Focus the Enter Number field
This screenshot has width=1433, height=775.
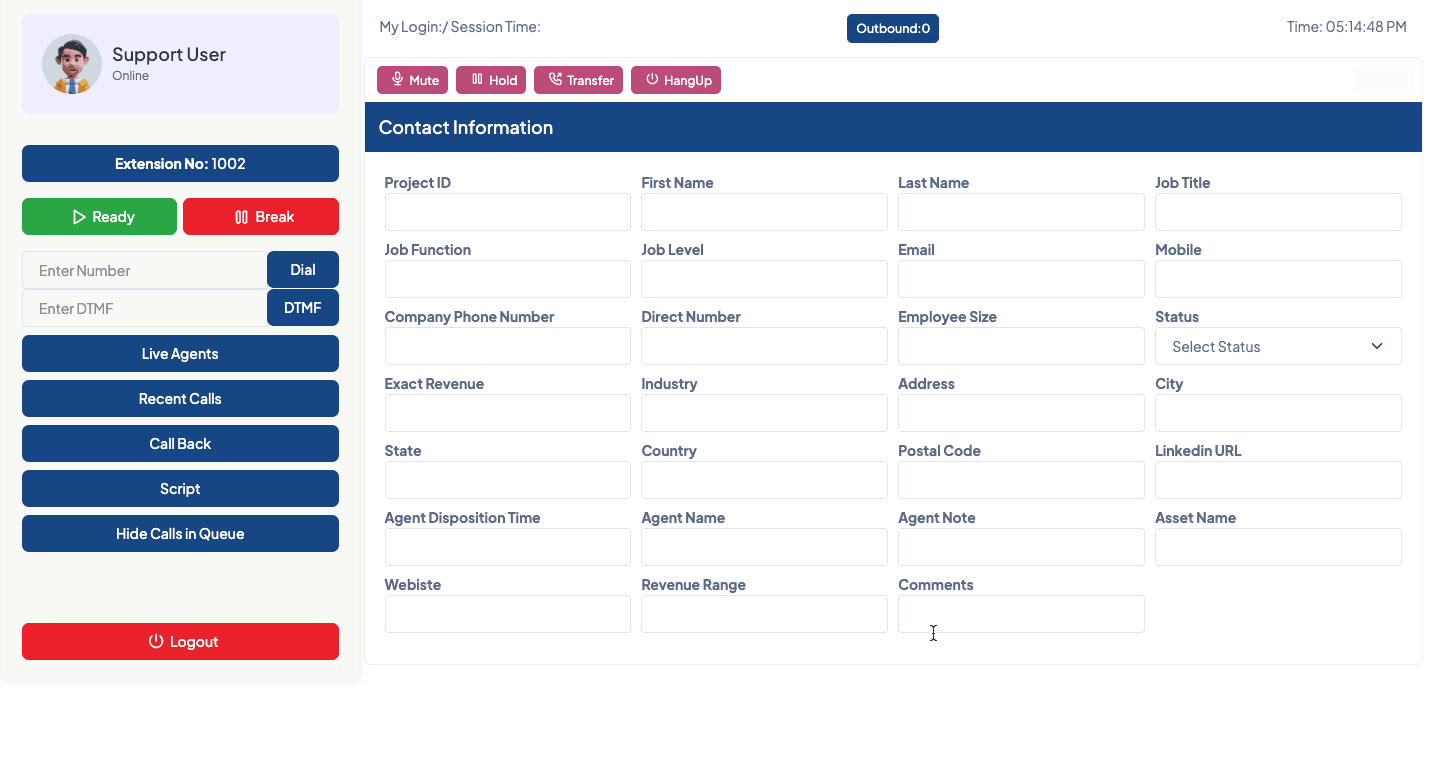[145, 271]
